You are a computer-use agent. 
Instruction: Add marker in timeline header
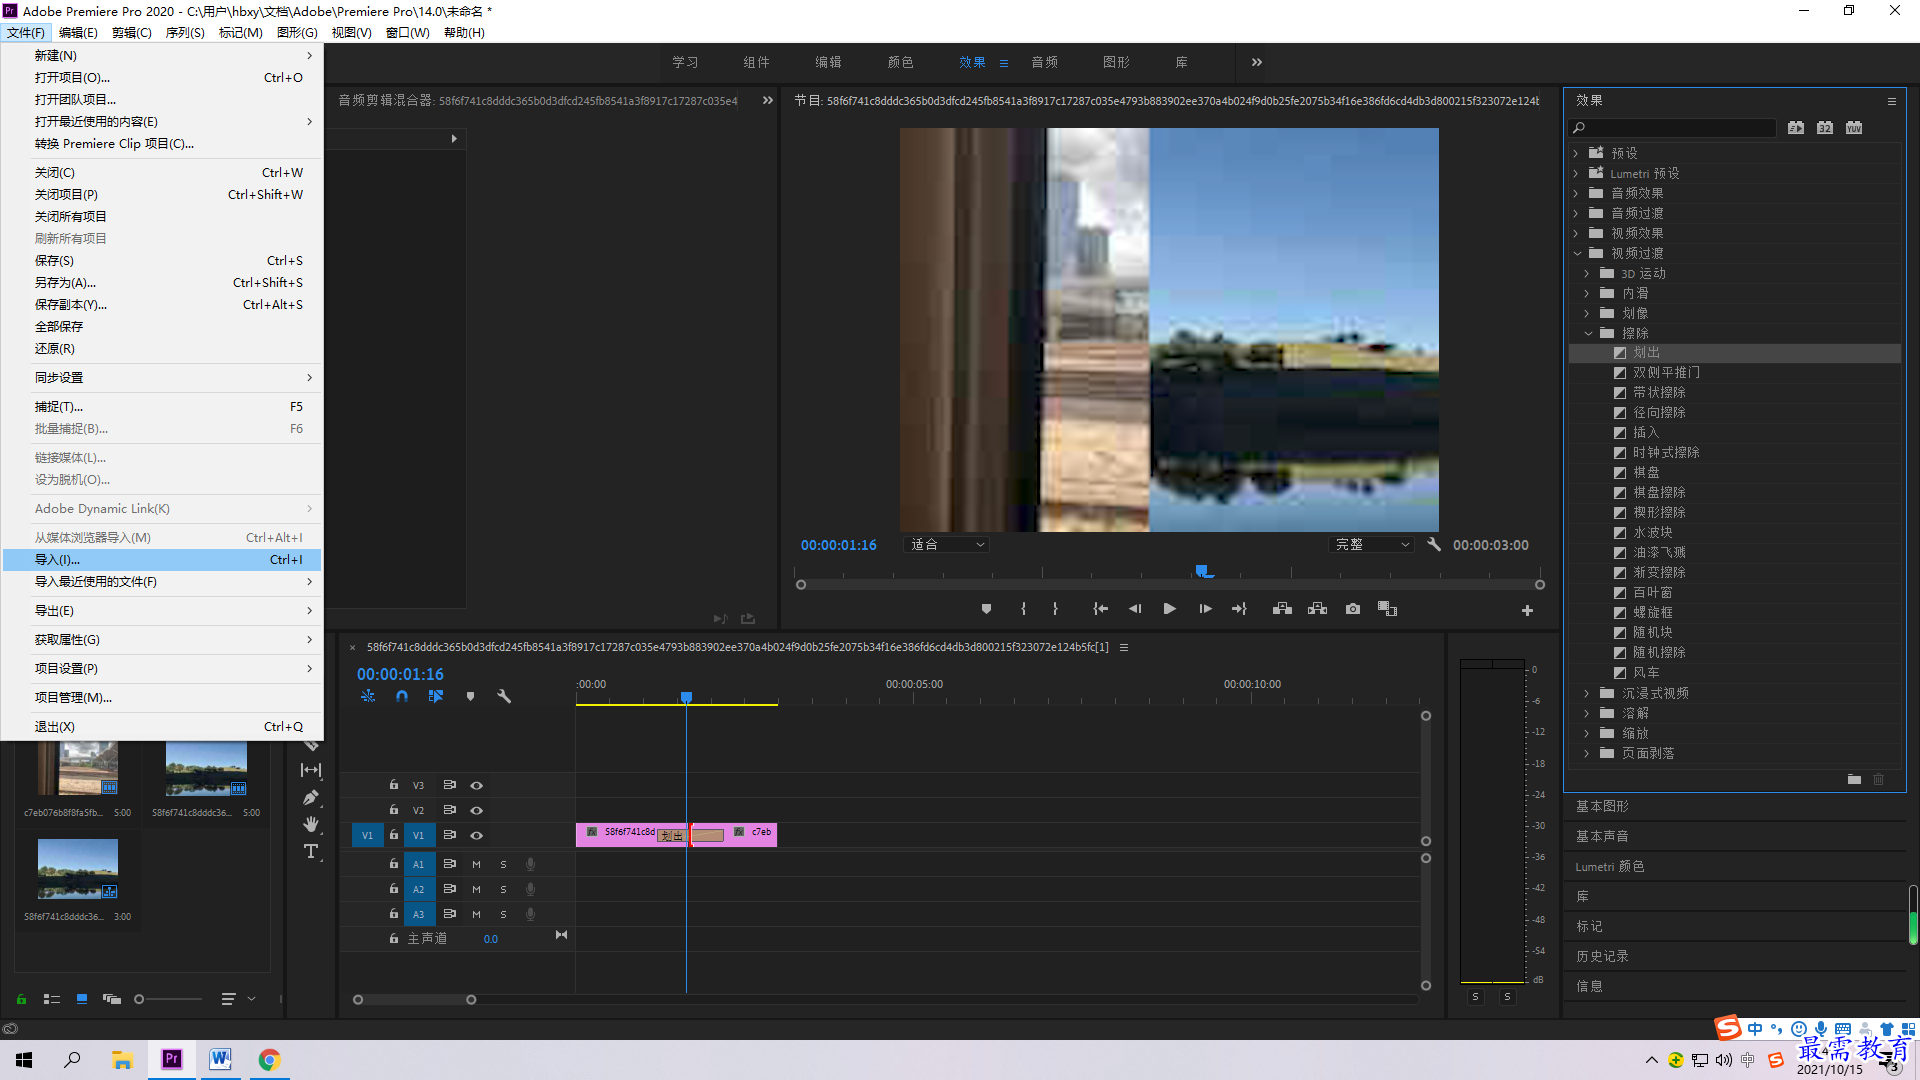point(470,696)
